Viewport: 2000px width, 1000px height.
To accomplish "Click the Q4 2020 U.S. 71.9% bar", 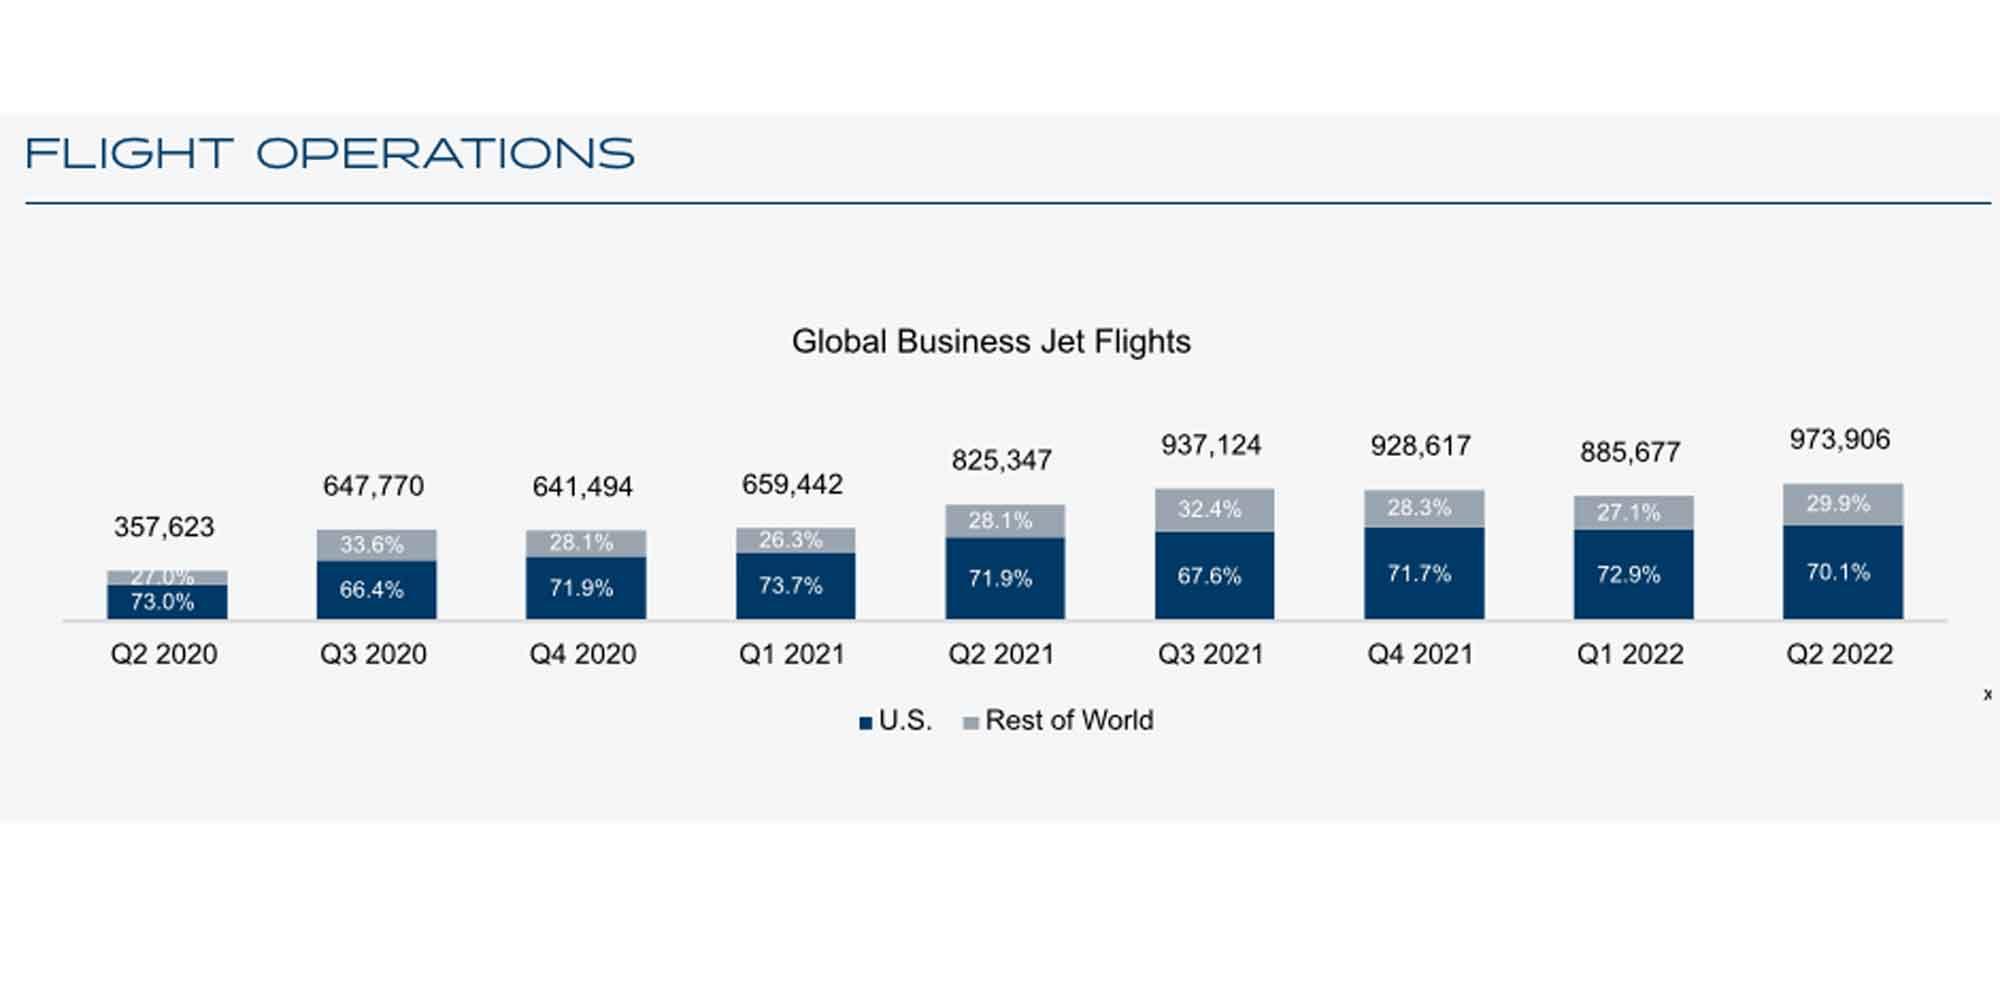I will click(586, 588).
